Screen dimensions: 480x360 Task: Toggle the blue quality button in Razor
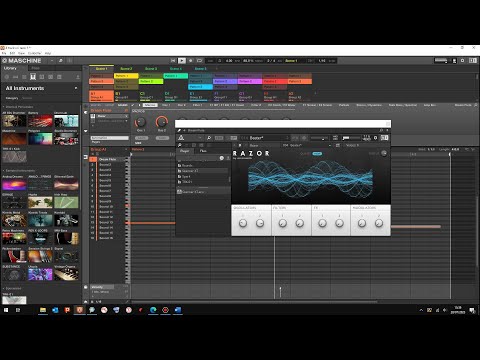click(317, 154)
